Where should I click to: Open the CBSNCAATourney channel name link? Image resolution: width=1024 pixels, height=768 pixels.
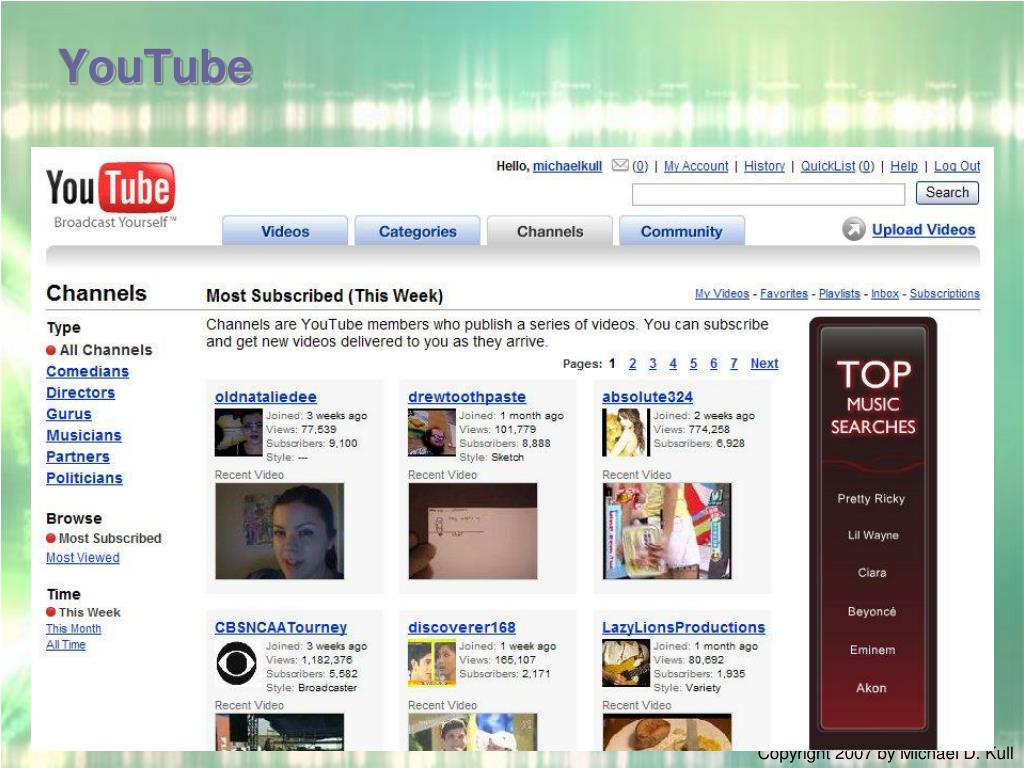click(x=281, y=628)
